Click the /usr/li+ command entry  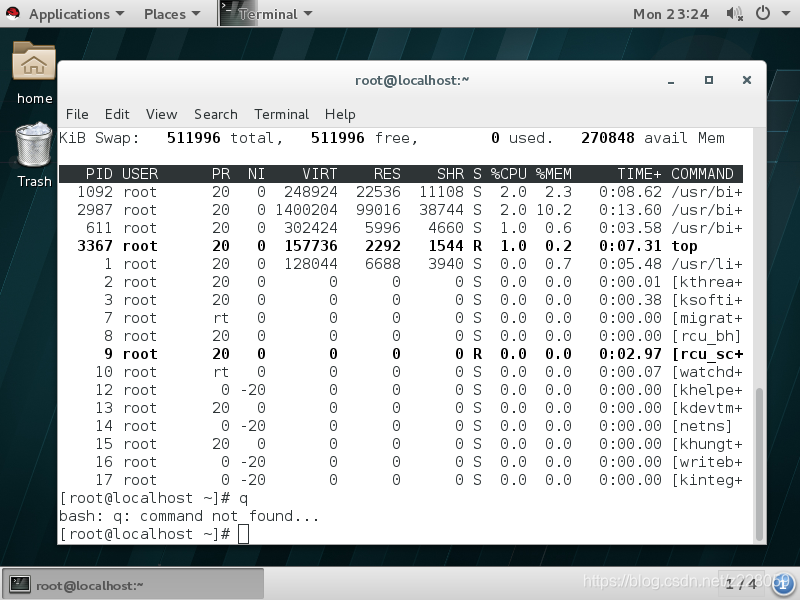click(x=707, y=264)
